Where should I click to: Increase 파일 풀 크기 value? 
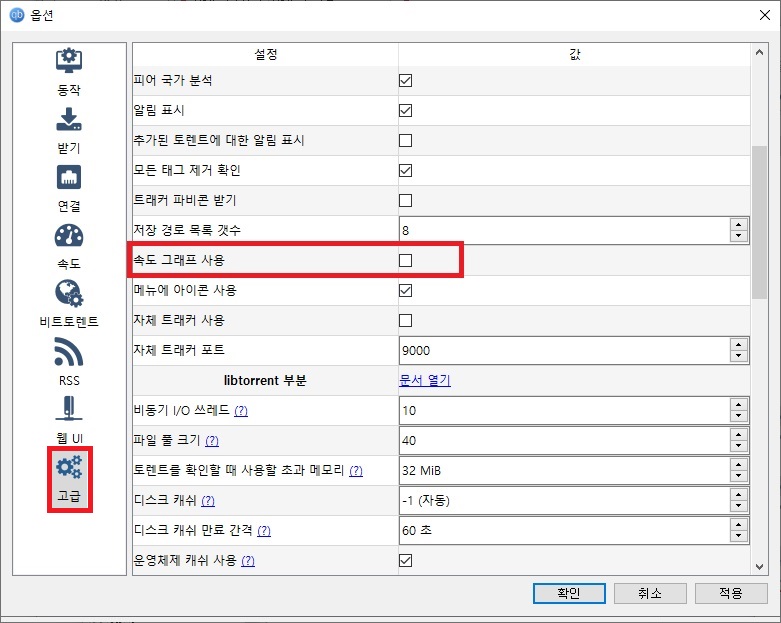(739, 435)
